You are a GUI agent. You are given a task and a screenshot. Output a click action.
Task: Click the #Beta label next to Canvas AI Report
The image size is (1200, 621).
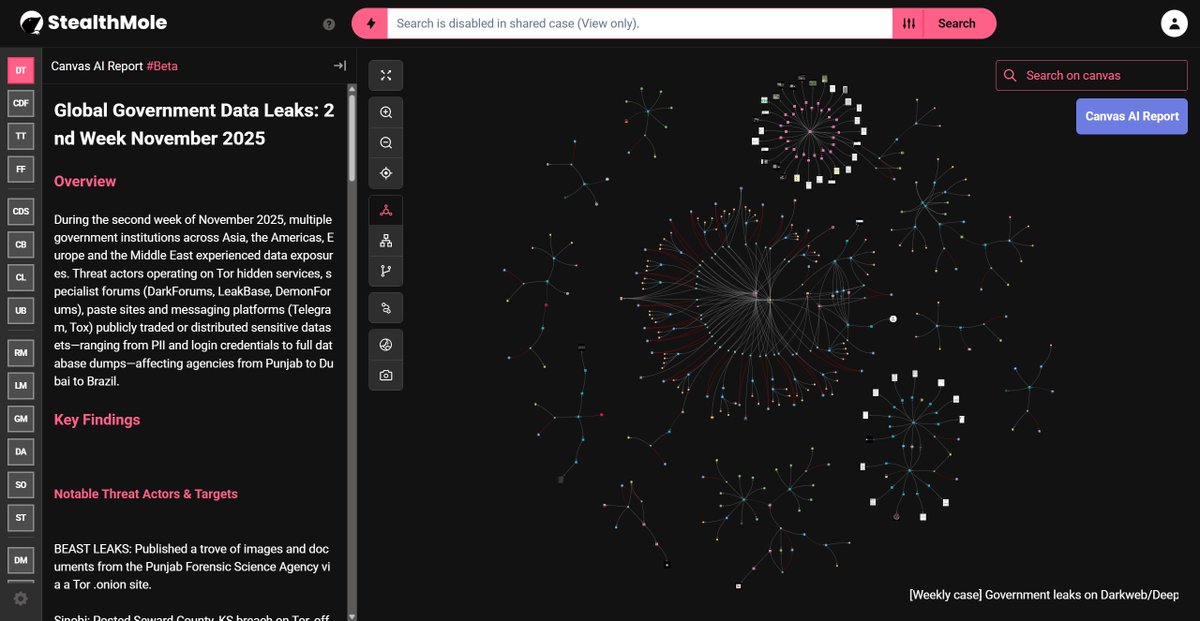162,65
